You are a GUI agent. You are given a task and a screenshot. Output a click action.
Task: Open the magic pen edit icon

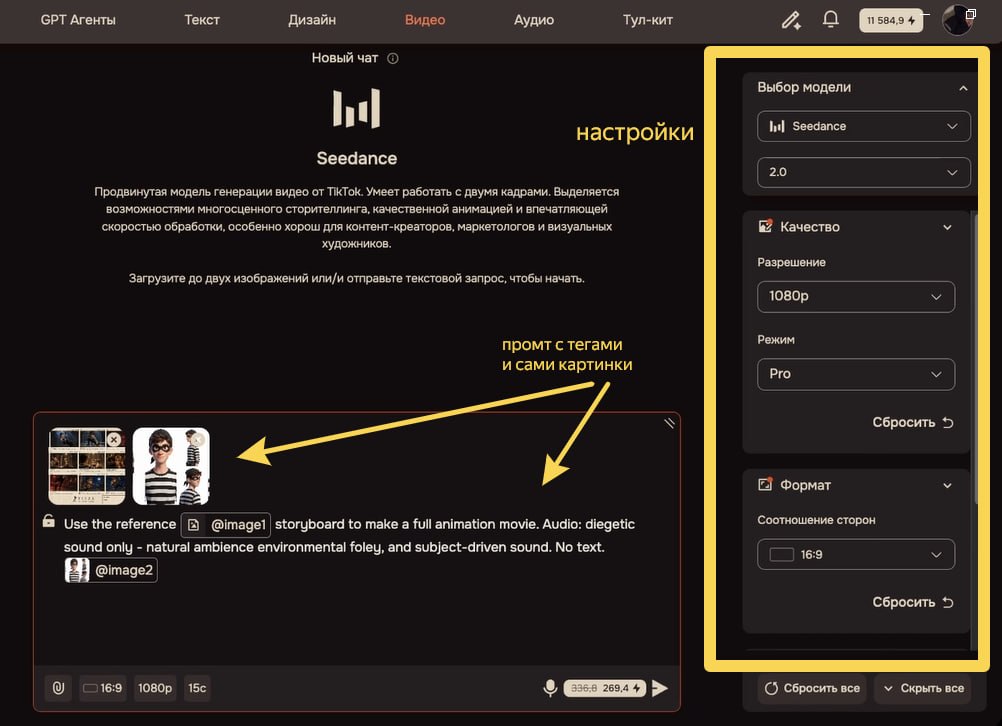pyautogui.click(x=791, y=20)
